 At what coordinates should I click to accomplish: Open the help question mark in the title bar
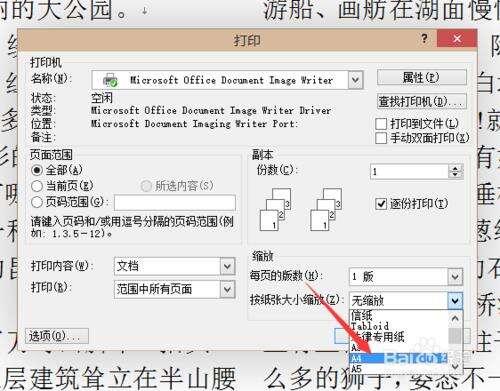coord(424,39)
